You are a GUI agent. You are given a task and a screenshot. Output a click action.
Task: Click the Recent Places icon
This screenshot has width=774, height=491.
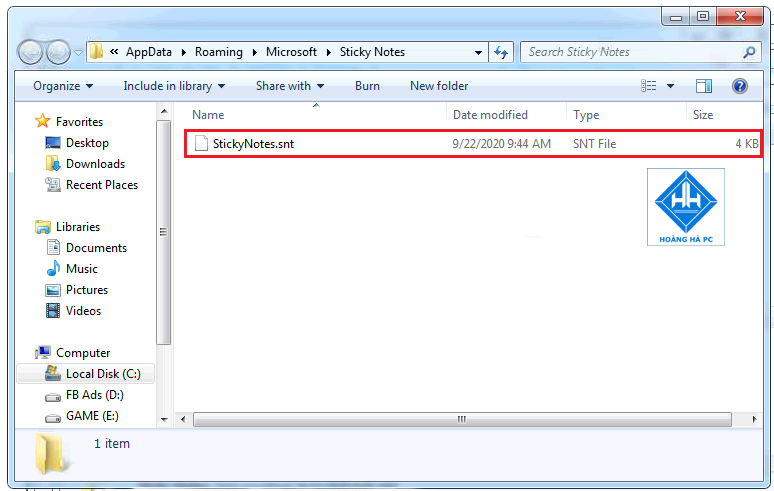(53, 185)
